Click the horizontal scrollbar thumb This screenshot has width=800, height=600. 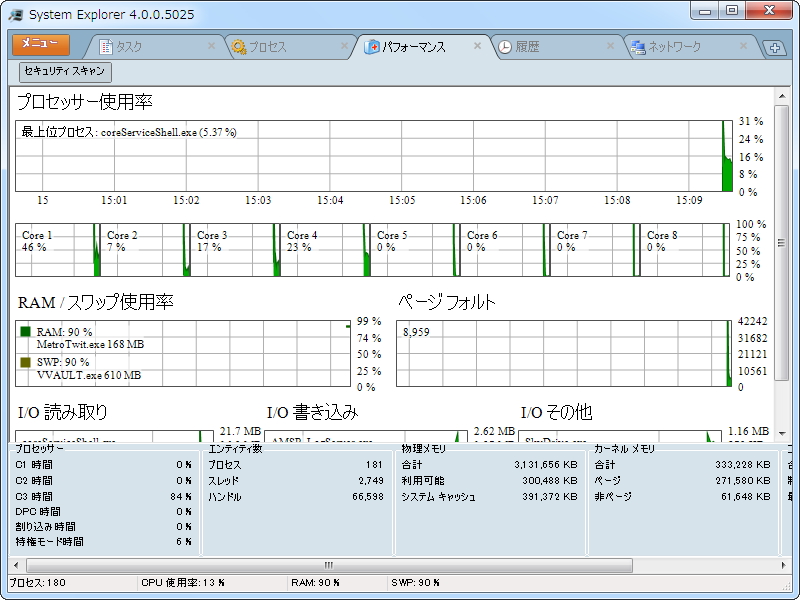pos(330,565)
